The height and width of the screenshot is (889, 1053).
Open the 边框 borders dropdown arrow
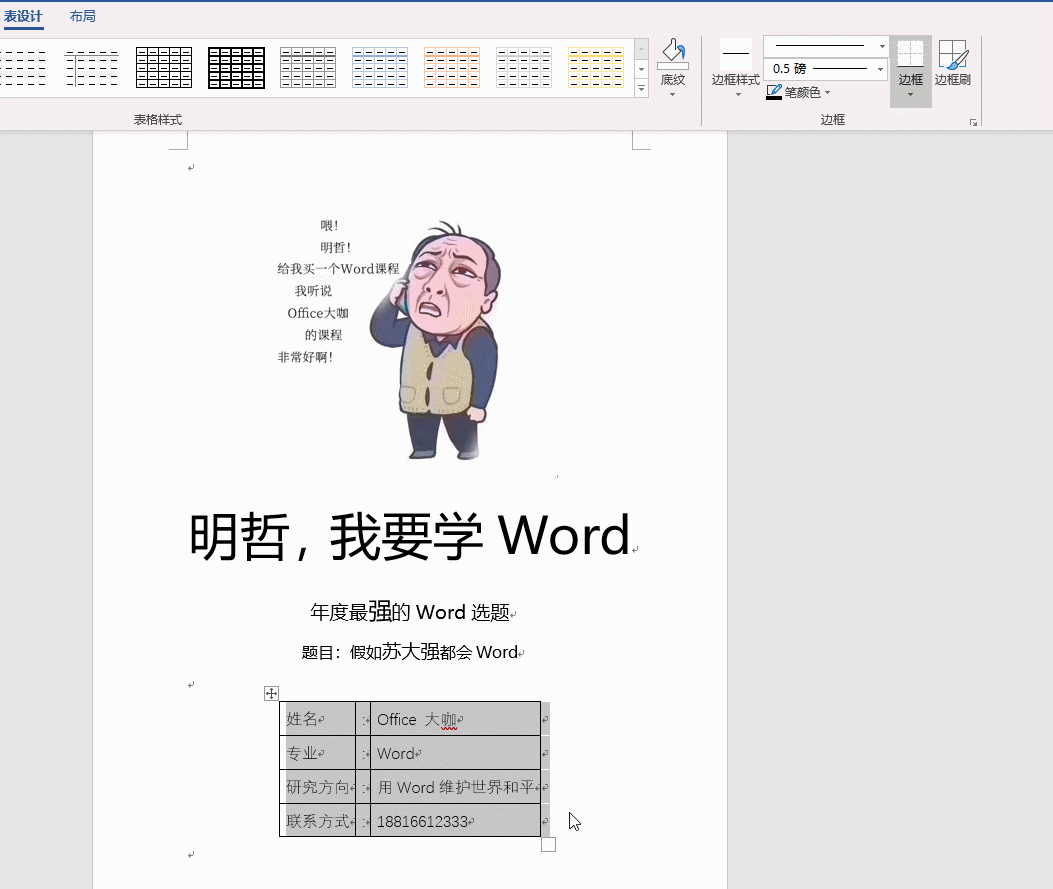point(911,95)
